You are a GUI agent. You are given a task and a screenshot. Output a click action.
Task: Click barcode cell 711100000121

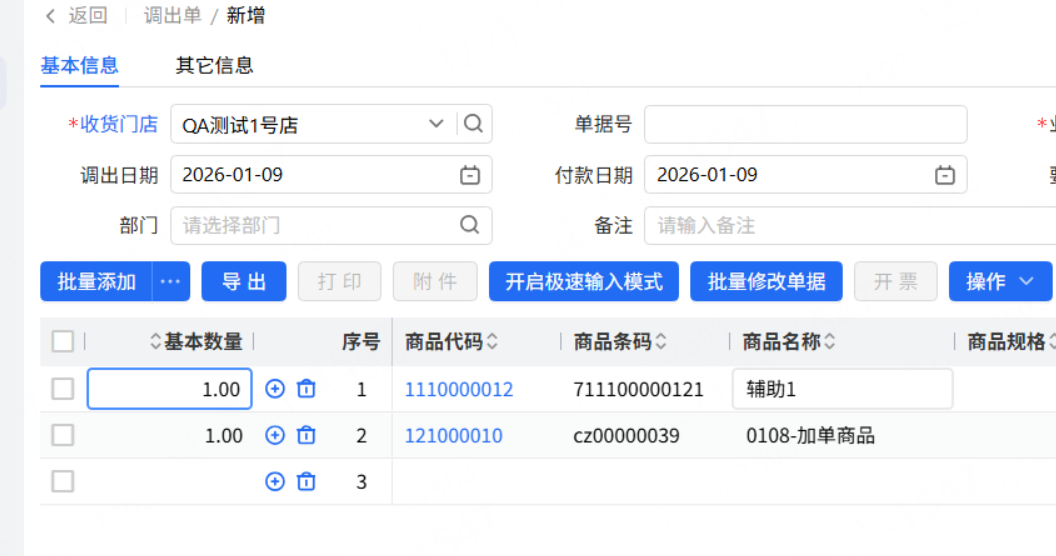pos(638,389)
